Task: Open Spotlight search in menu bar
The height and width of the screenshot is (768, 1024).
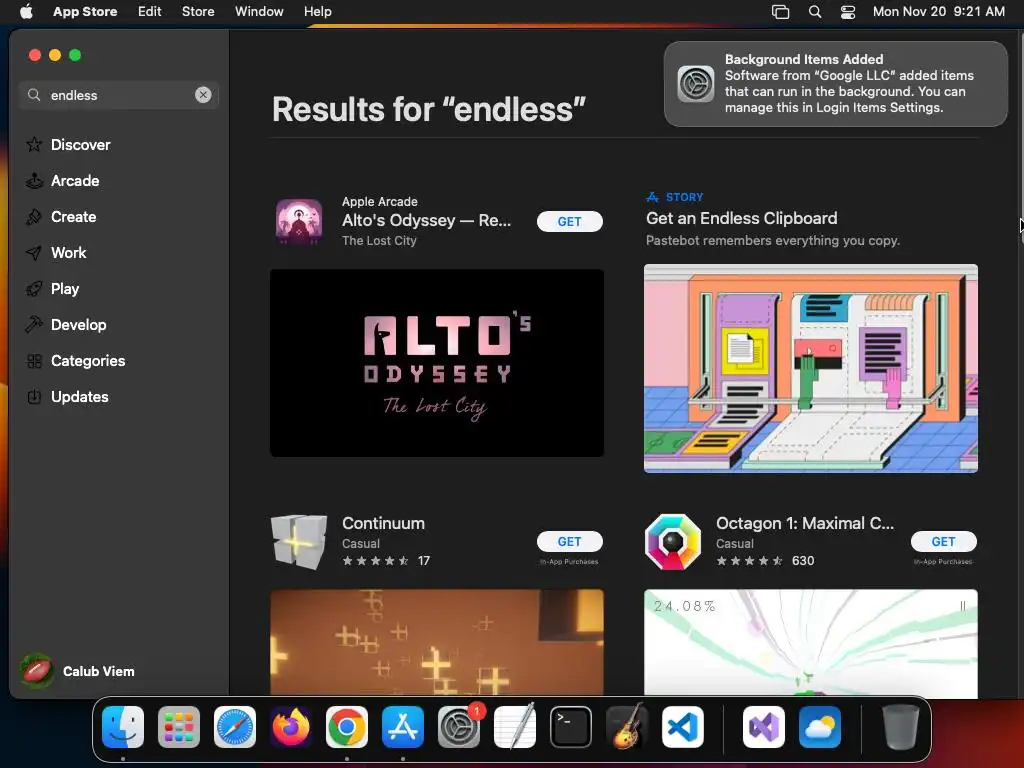Action: coord(814,11)
